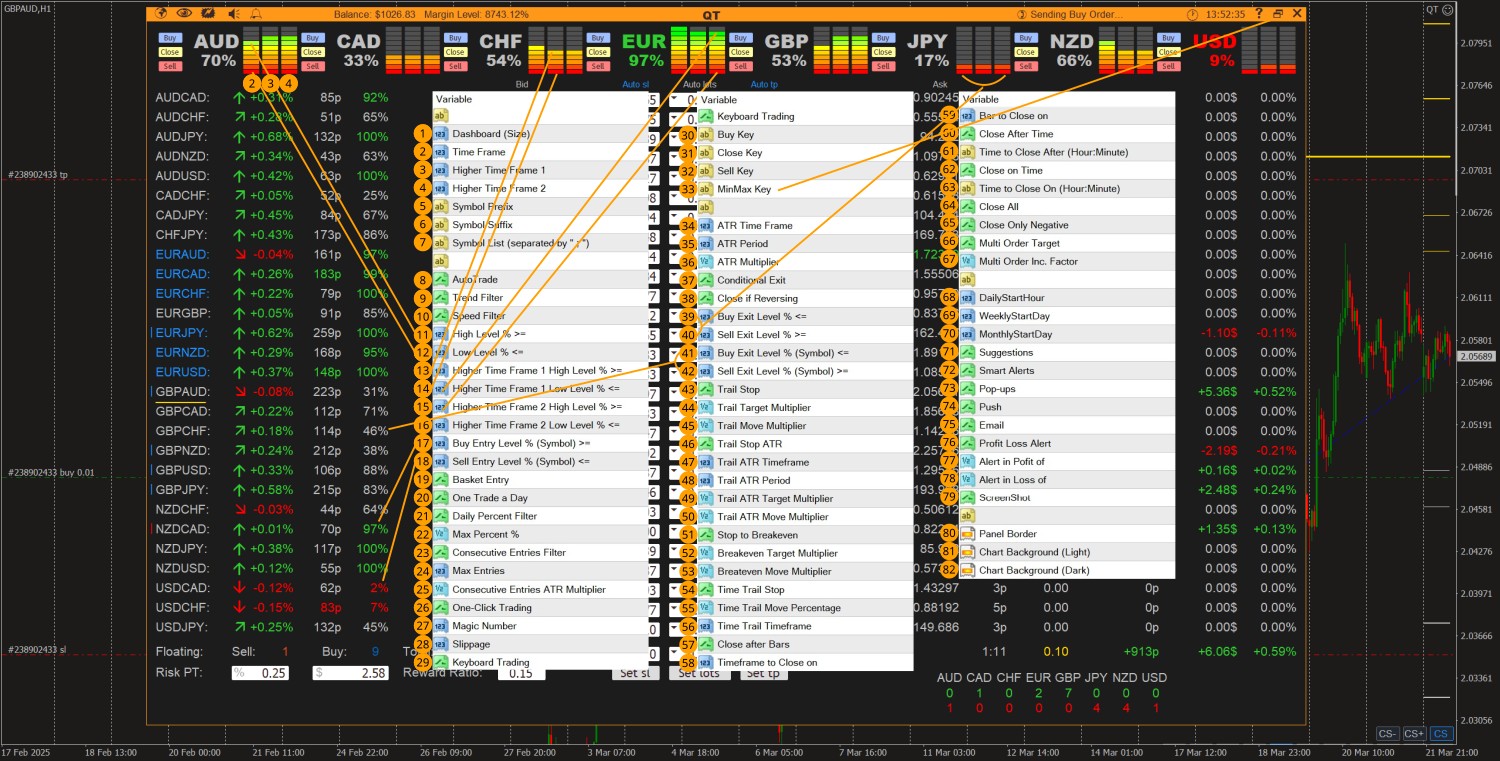Image resolution: width=1500 pixels, height=761 pixels.
Task: Mute sound with the speaker icon
Action: click(x=233, y=14)
